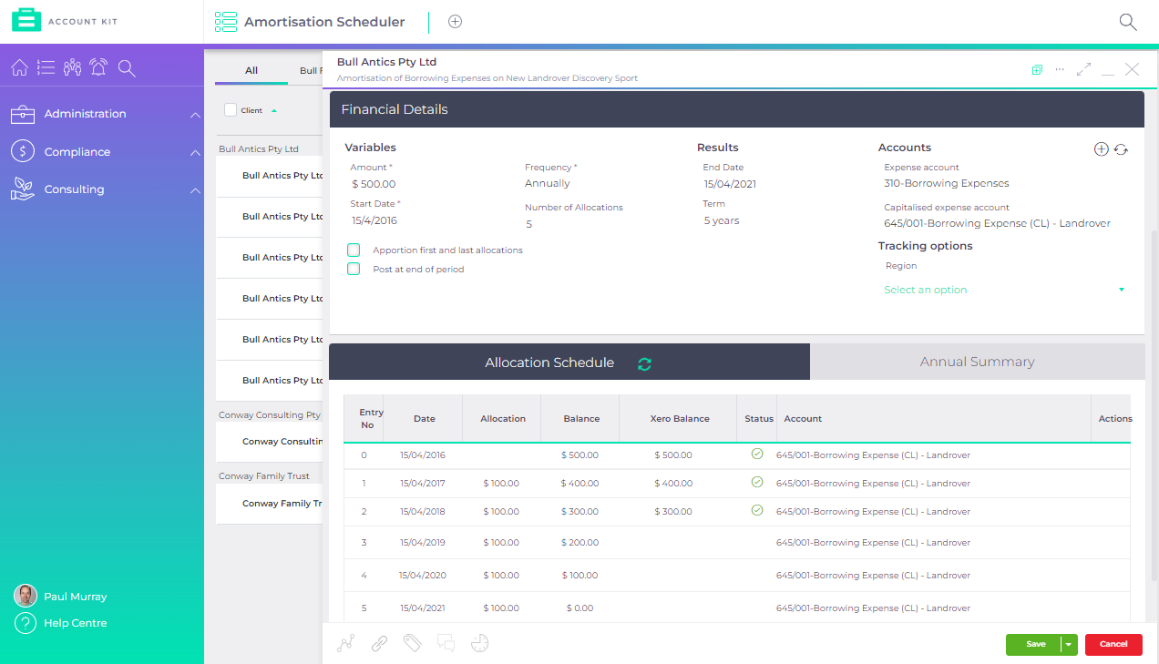Switch to the Annual Summary tab
Screen dimensions: 1159x664
[x=976, y=362]
